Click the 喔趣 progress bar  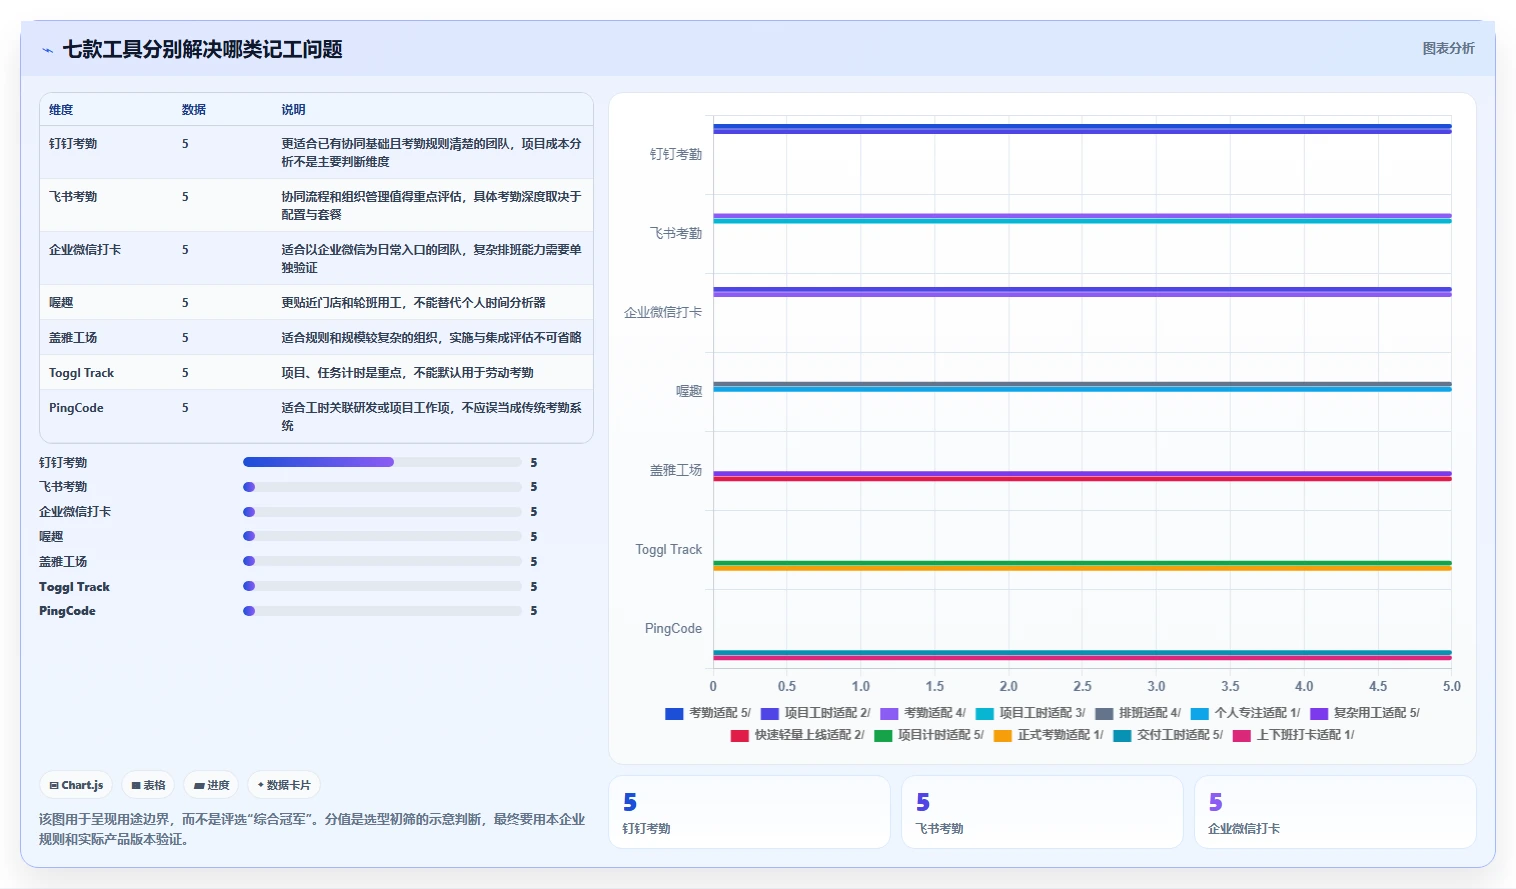point(382,536)
